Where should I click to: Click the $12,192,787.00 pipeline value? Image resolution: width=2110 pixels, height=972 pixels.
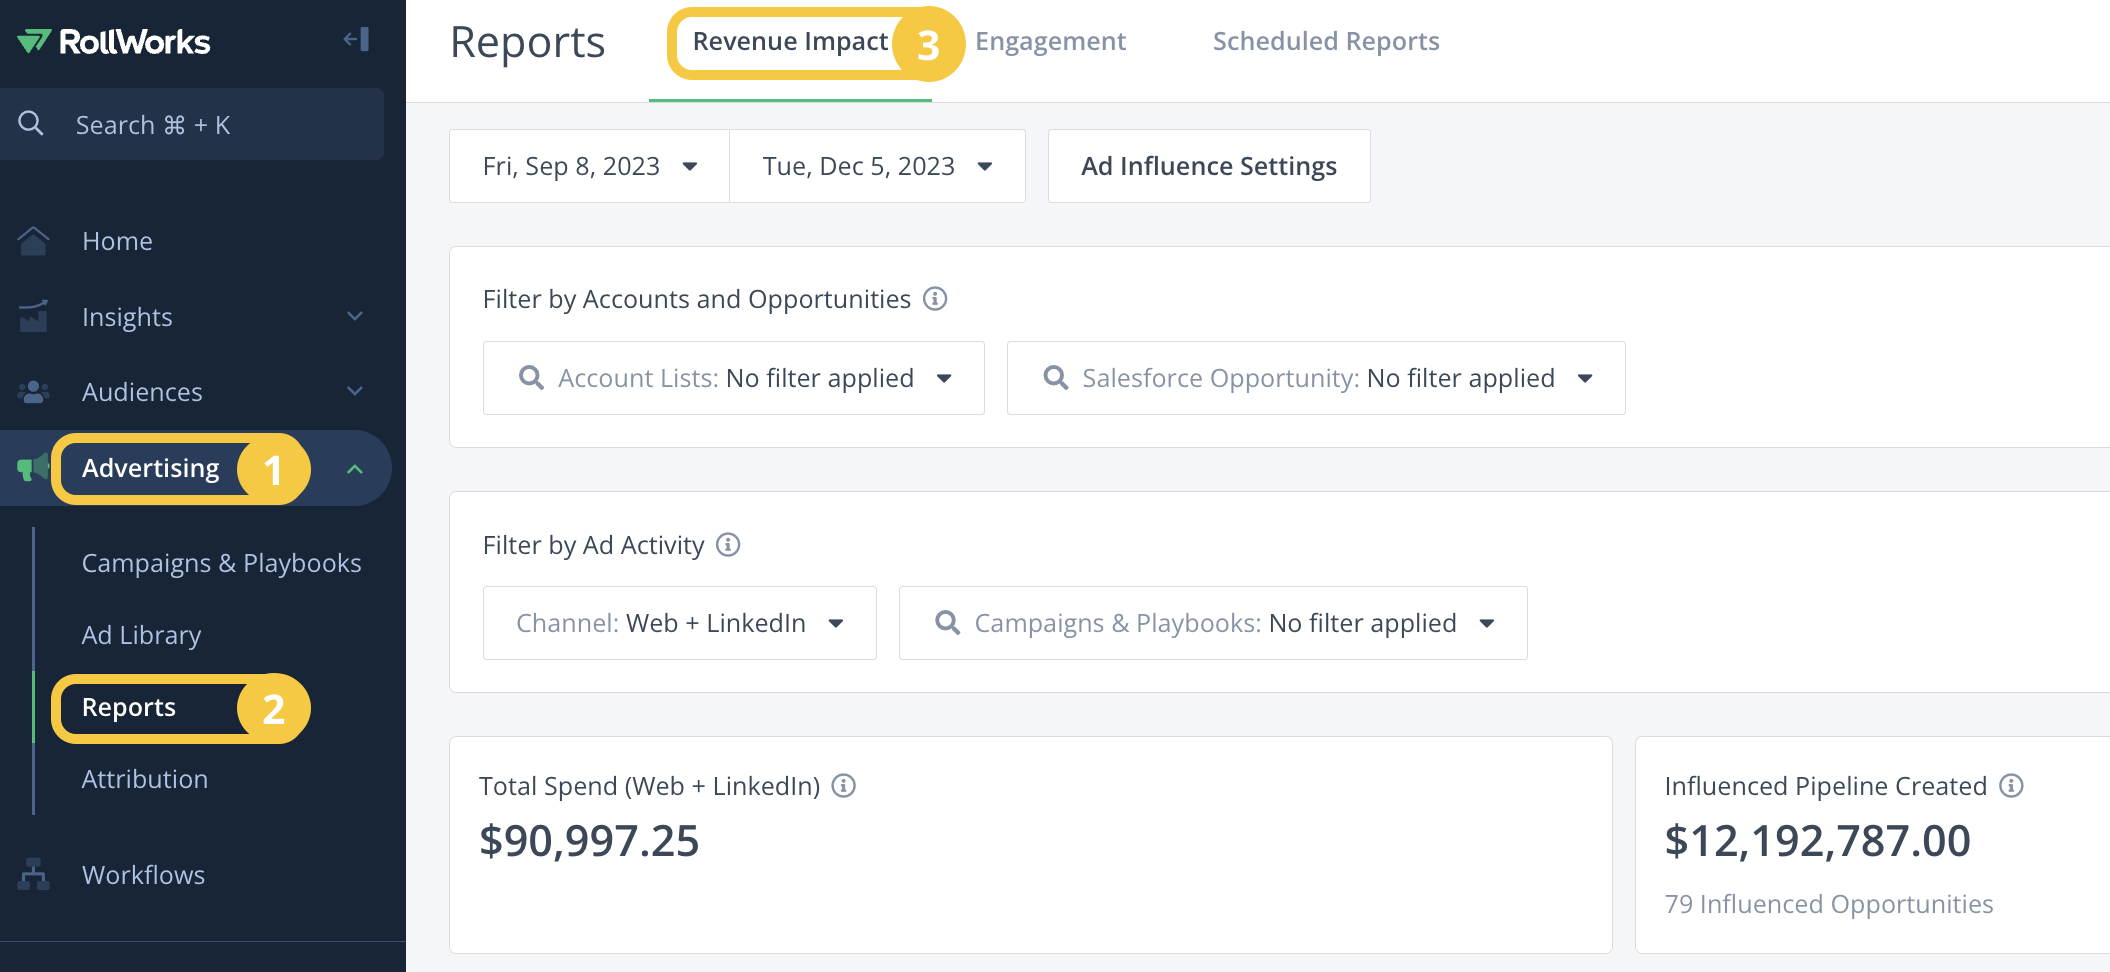point(1817,840)
